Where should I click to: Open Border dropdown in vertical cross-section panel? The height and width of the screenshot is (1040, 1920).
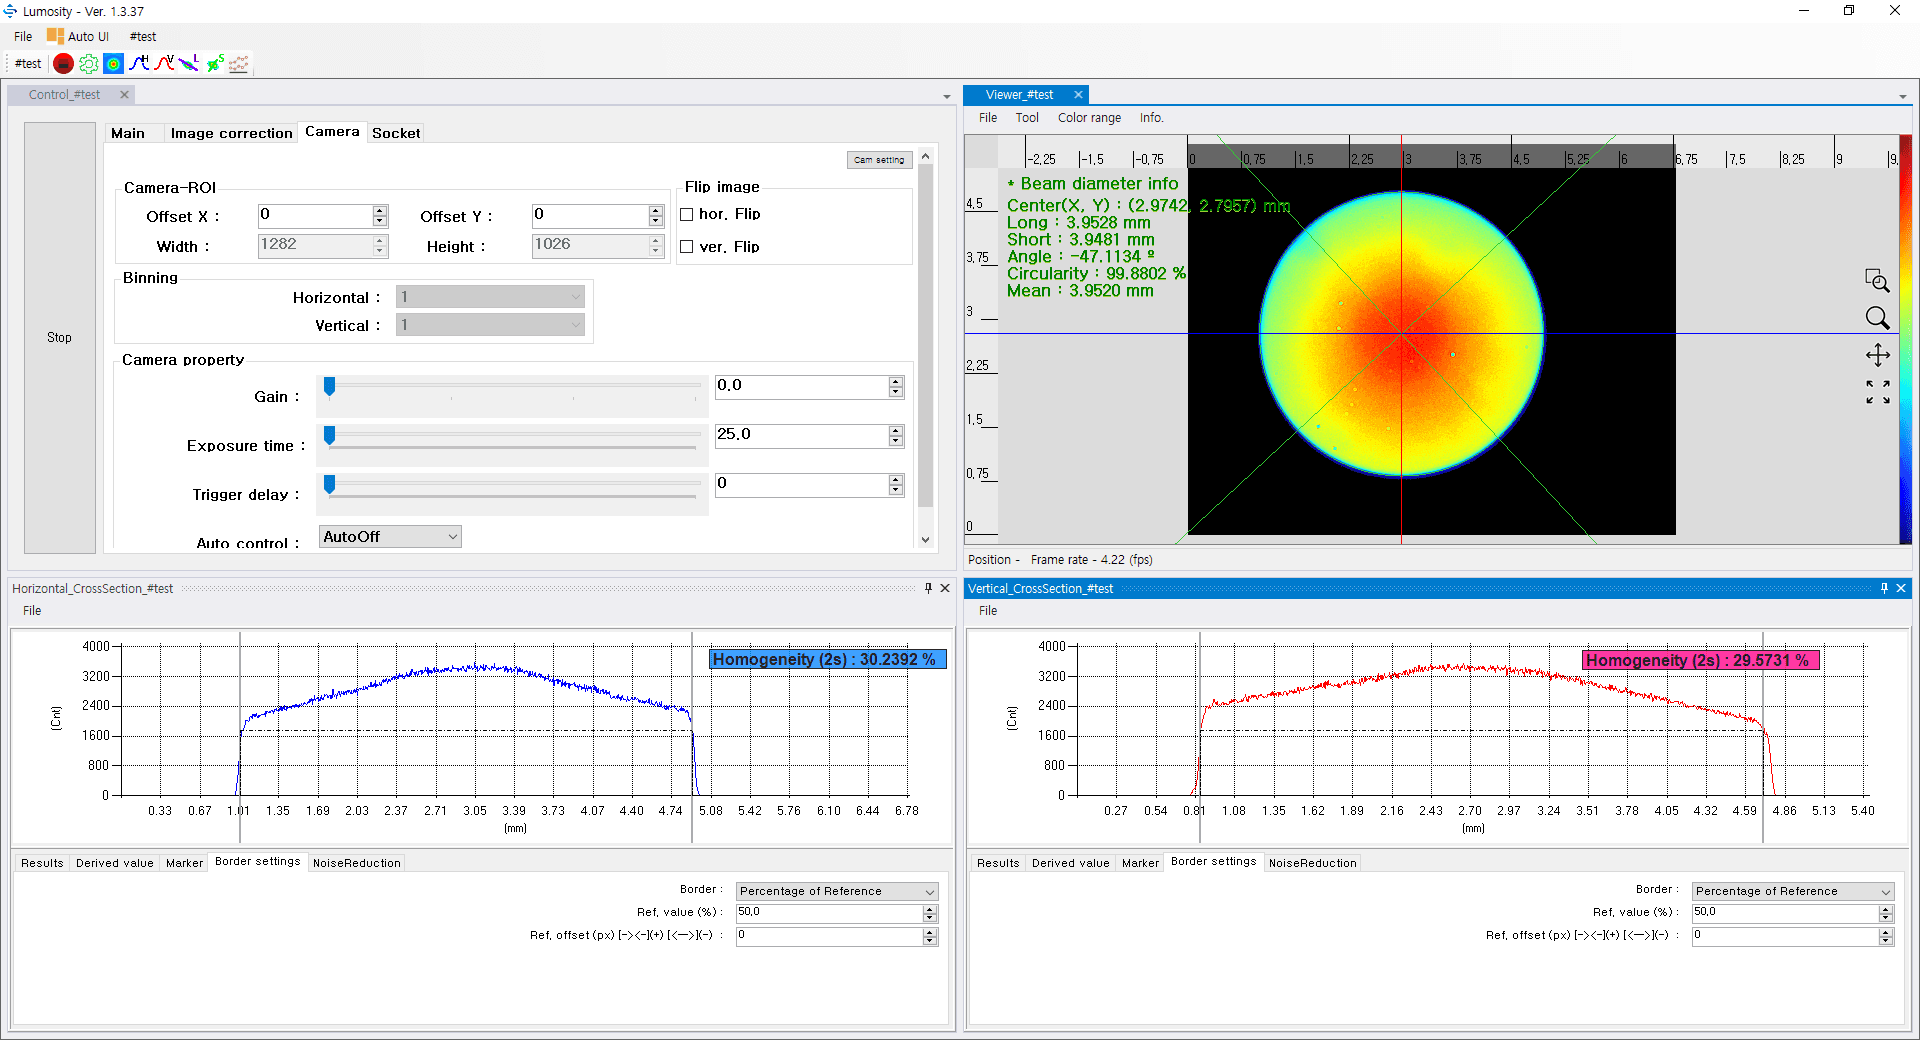point(1793,891)
